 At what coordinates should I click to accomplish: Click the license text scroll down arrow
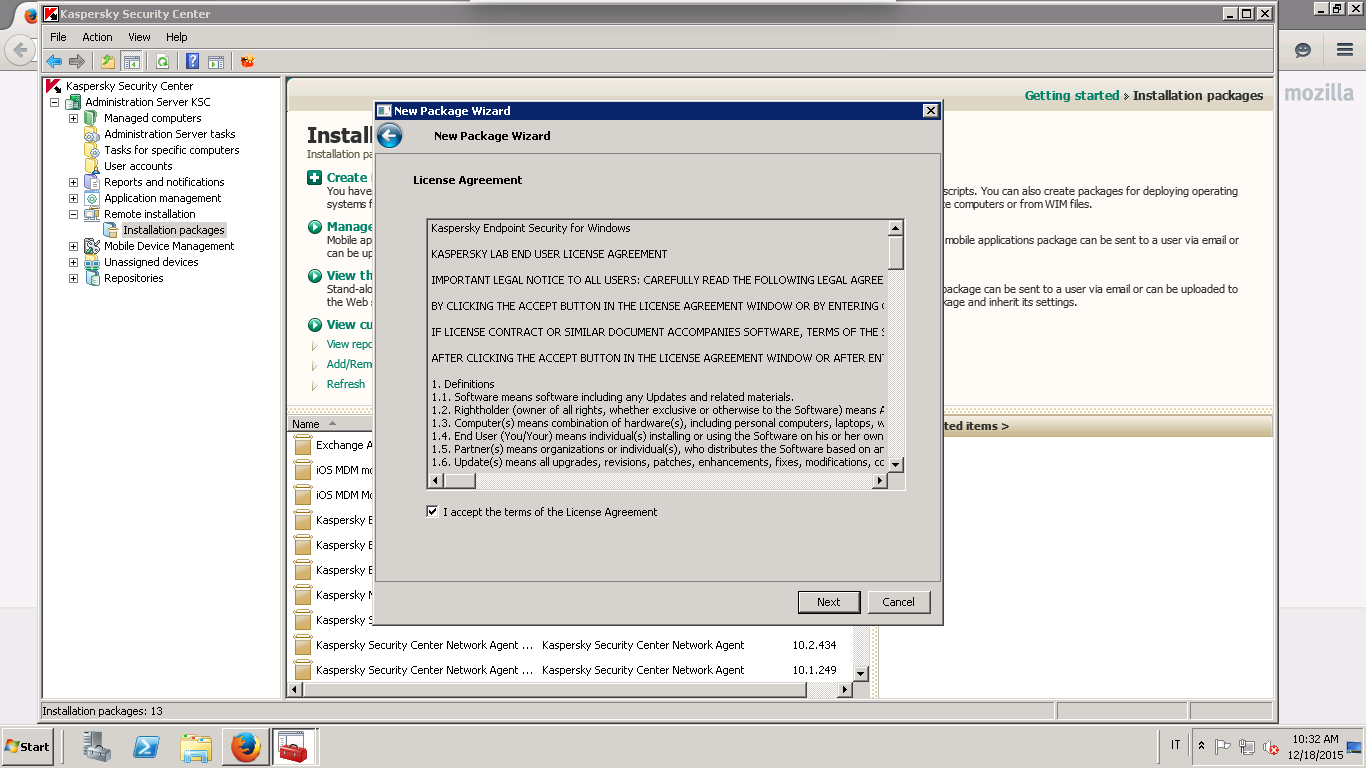896,465
